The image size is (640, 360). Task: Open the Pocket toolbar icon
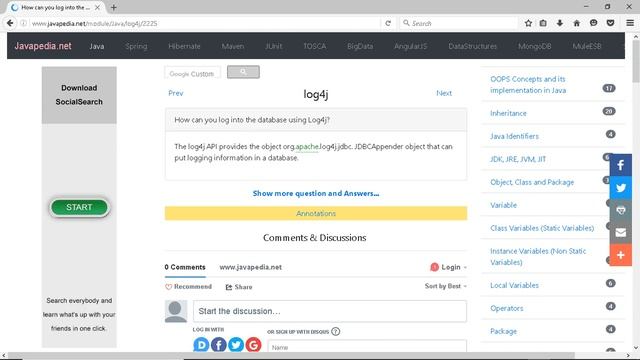[610, 23]
